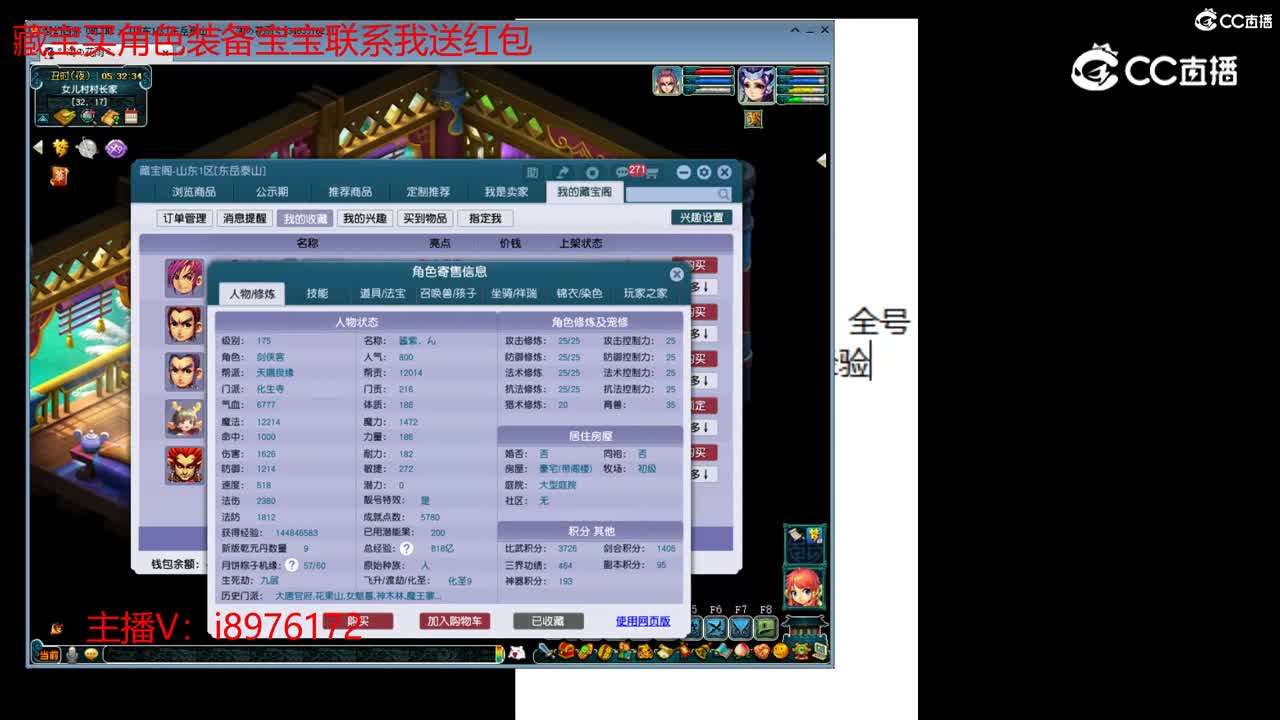Select the antlered girl character avatar in the list
Screen dimensions: 1280x720
[184, 418]
